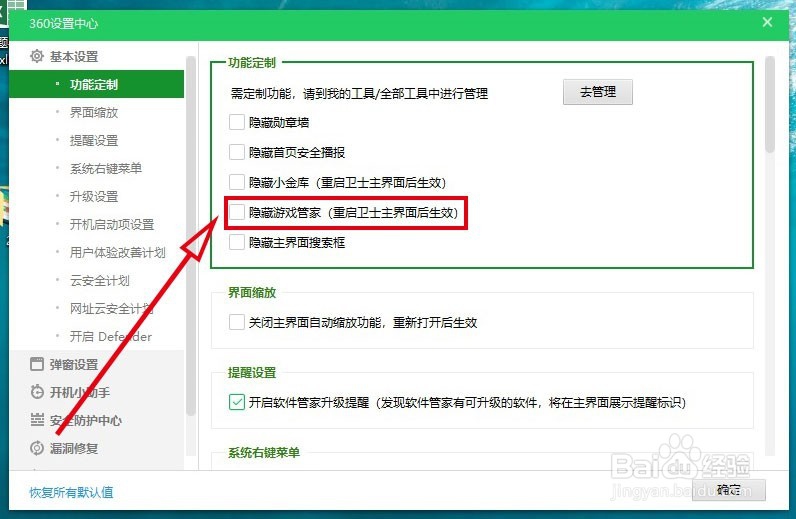The height and width of the screenshot is (519, 796).
Task: Open 网址云安全计划 sidebar item
Action: click(111, 308)
